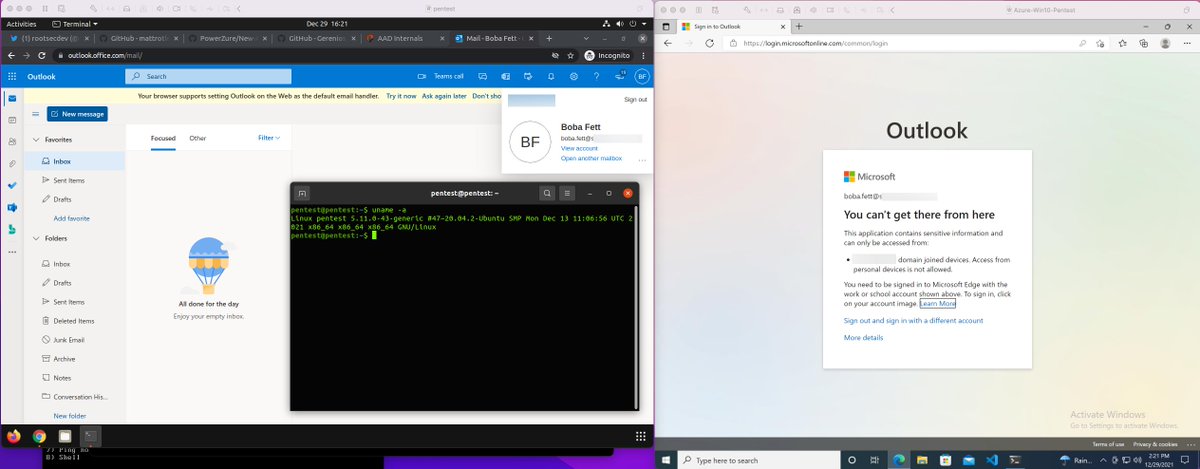Screen dimensions: 1200x469
Task: Open Edge profile icon
Action: tap(1167, 43)
